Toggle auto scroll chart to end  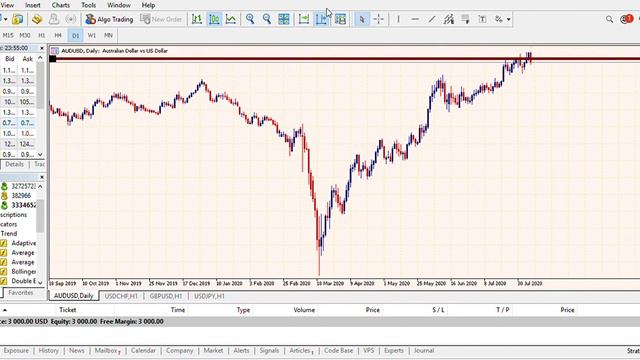pos(304,19)
